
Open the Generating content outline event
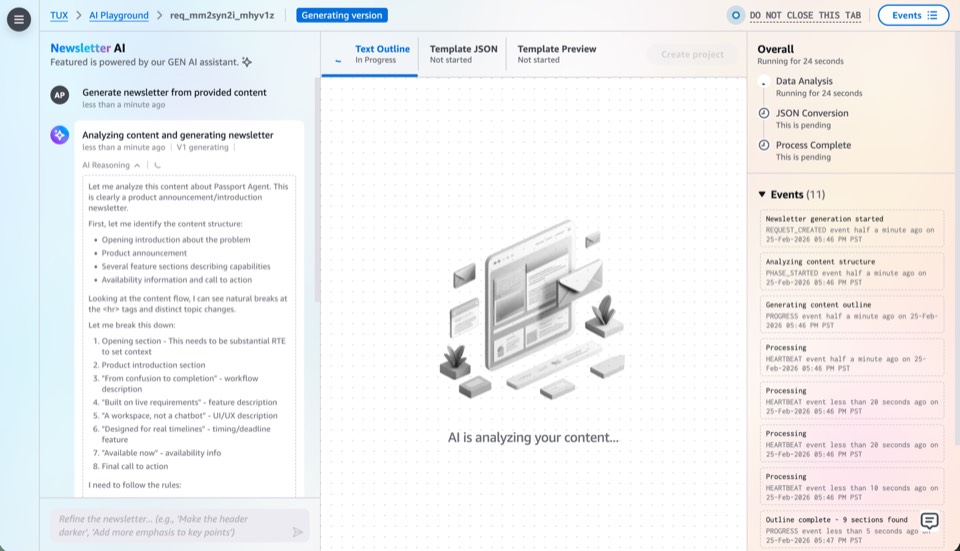[852, 315]
